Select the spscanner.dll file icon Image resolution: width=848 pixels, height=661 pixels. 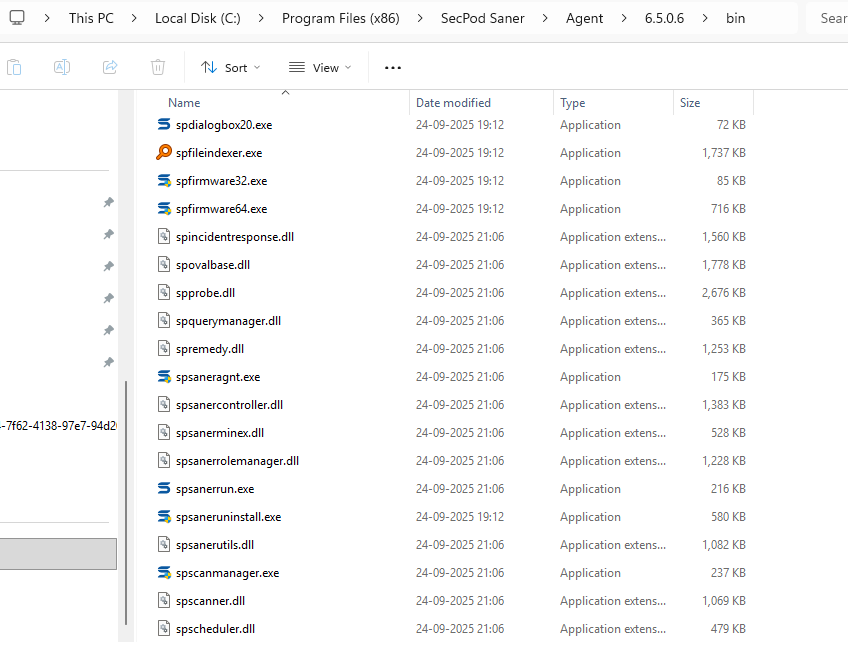[164, 600]
